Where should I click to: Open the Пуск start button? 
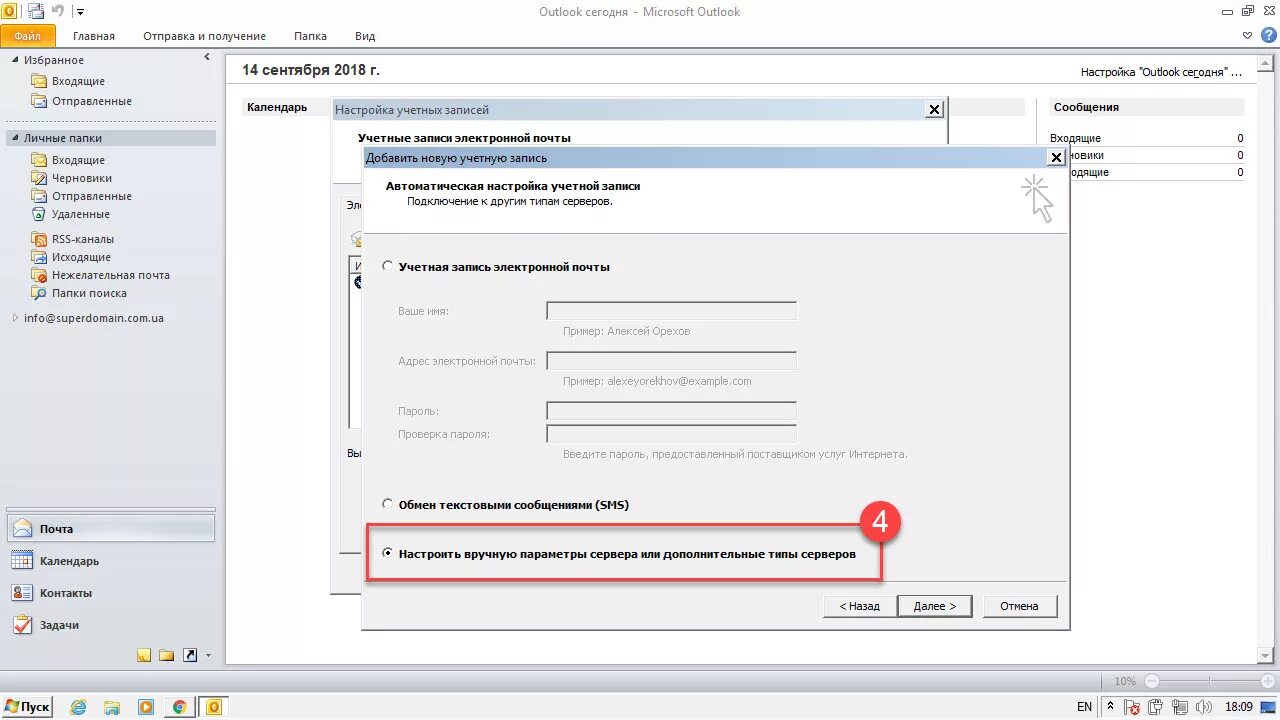point(27,707)
